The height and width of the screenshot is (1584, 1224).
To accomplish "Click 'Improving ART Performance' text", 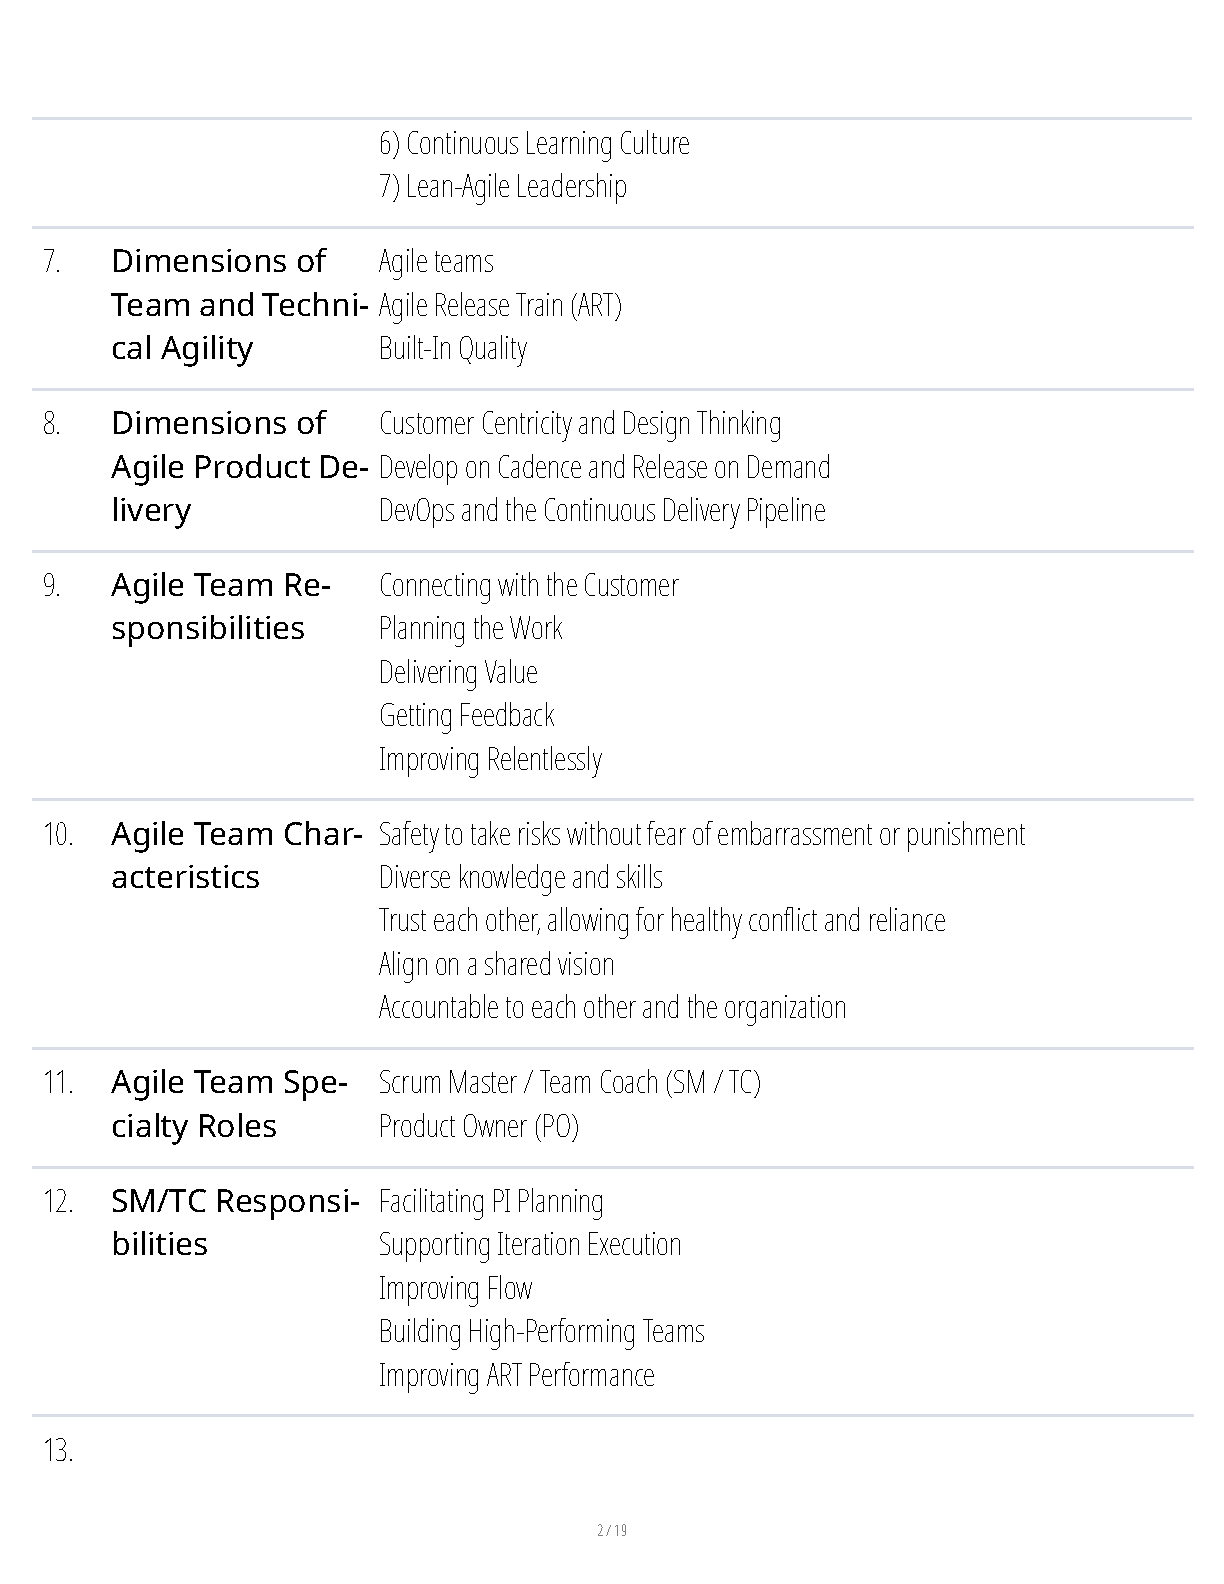I will click(x=517, y=1375).
